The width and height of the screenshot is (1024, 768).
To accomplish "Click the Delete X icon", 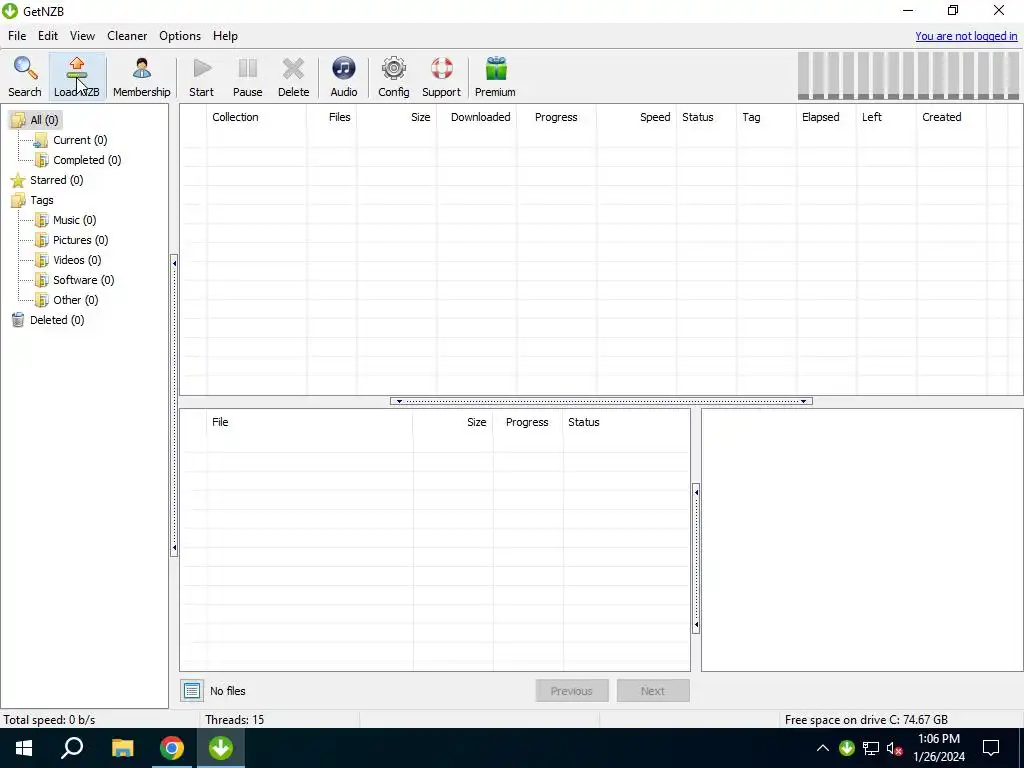I will pos(293,77).
